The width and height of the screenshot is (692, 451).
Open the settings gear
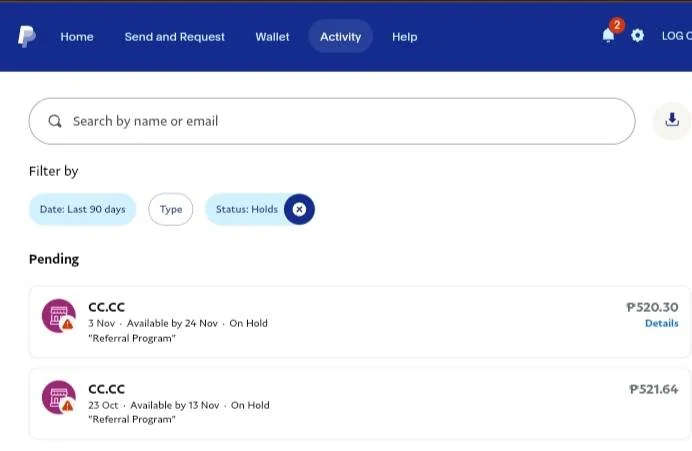637,35
